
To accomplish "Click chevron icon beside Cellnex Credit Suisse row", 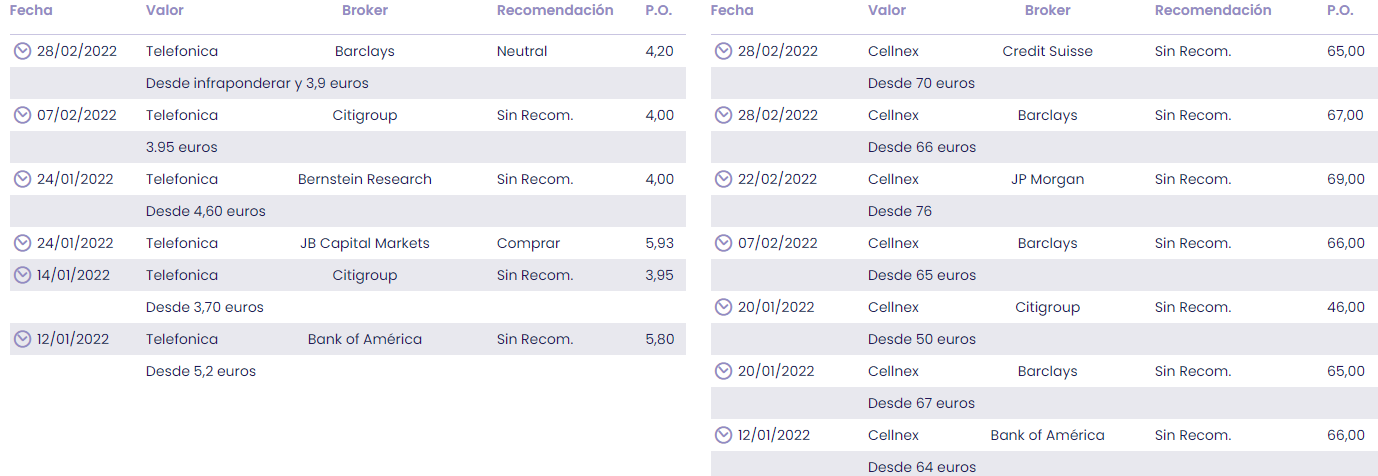I will 724,51.
